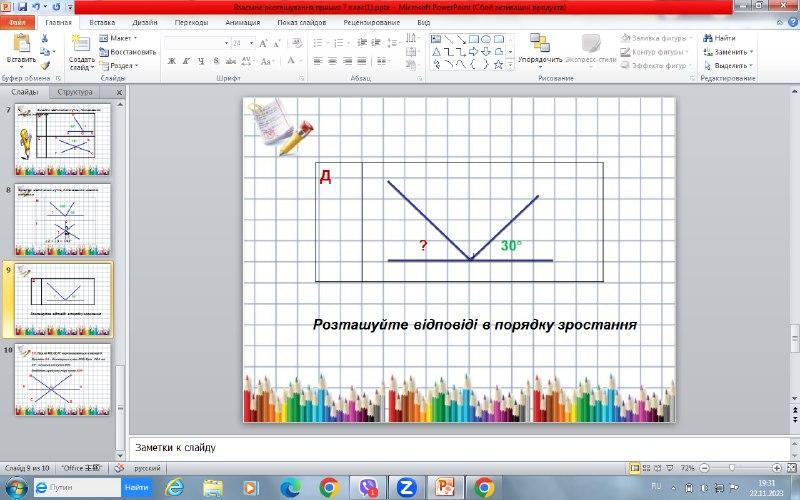The height and width of the screenshot is (500, 800).
Task: Click the Упорядочить arrange icon
Action: 539,43
